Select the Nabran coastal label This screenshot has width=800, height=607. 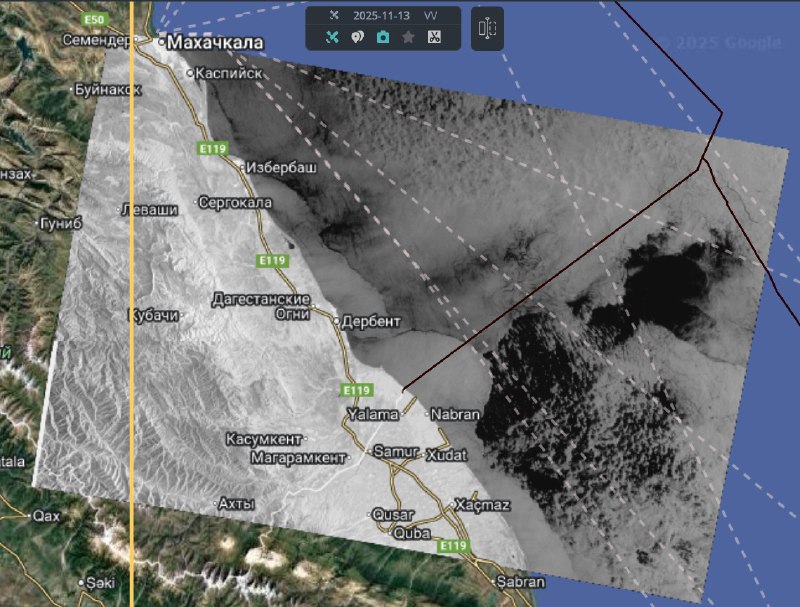pos(455,414)
